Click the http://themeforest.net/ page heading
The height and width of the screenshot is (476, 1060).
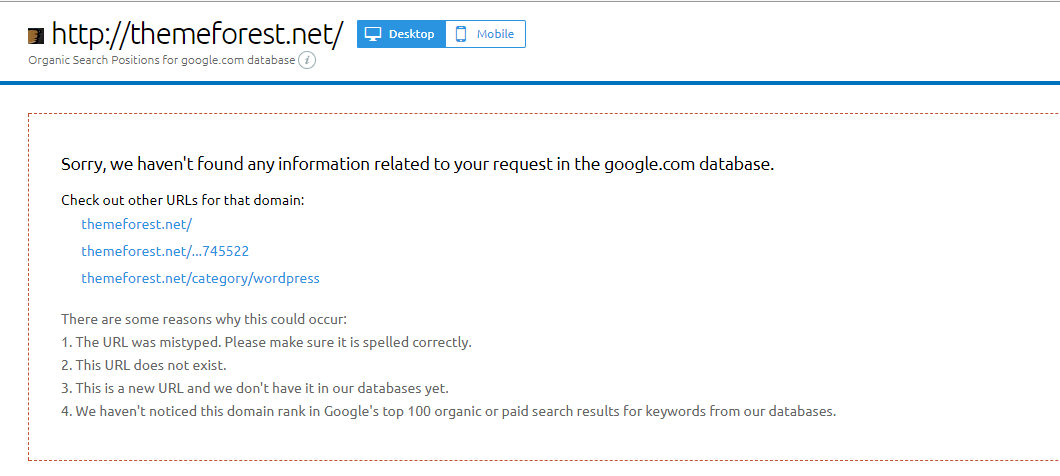coord(197,34)
